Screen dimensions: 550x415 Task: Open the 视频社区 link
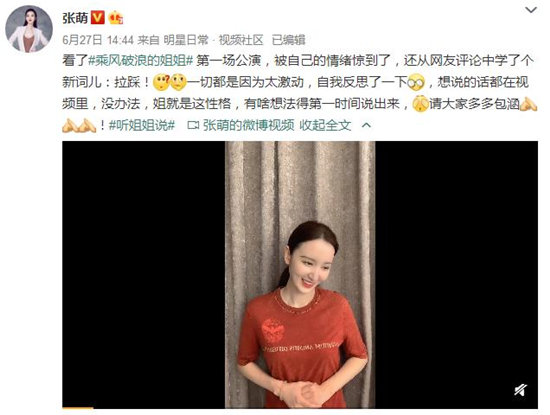241,40
